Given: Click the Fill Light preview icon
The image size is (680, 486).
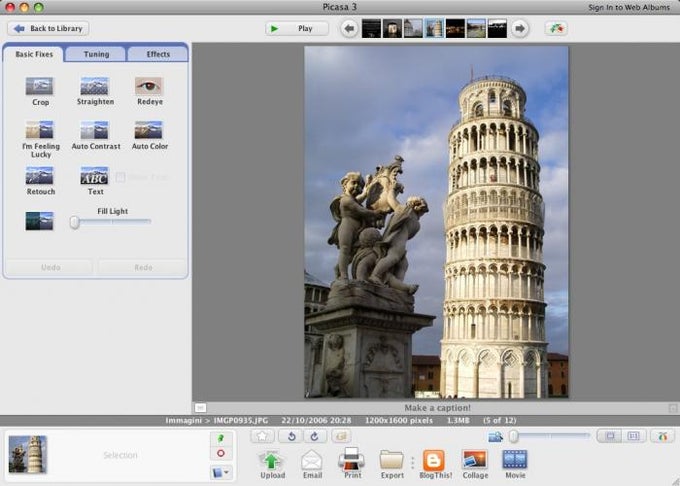Looking at the screenshot, I should [39, 221].
